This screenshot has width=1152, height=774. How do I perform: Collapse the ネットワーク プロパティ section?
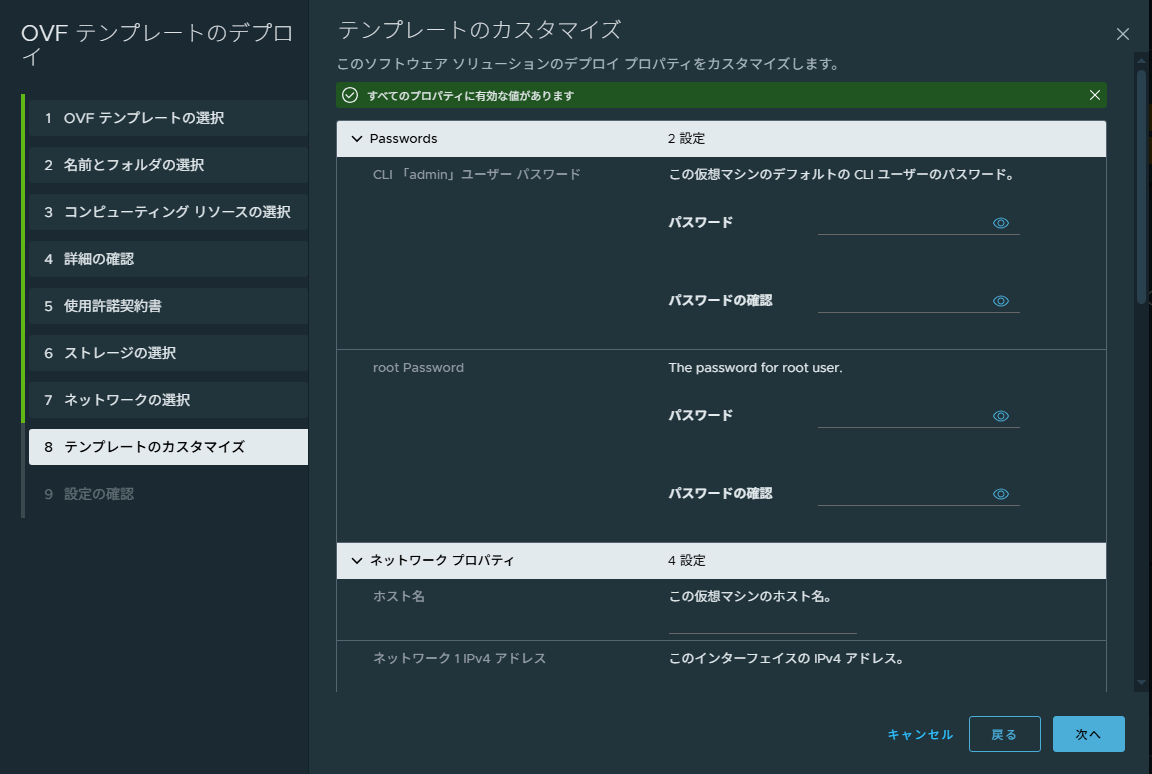357,561
